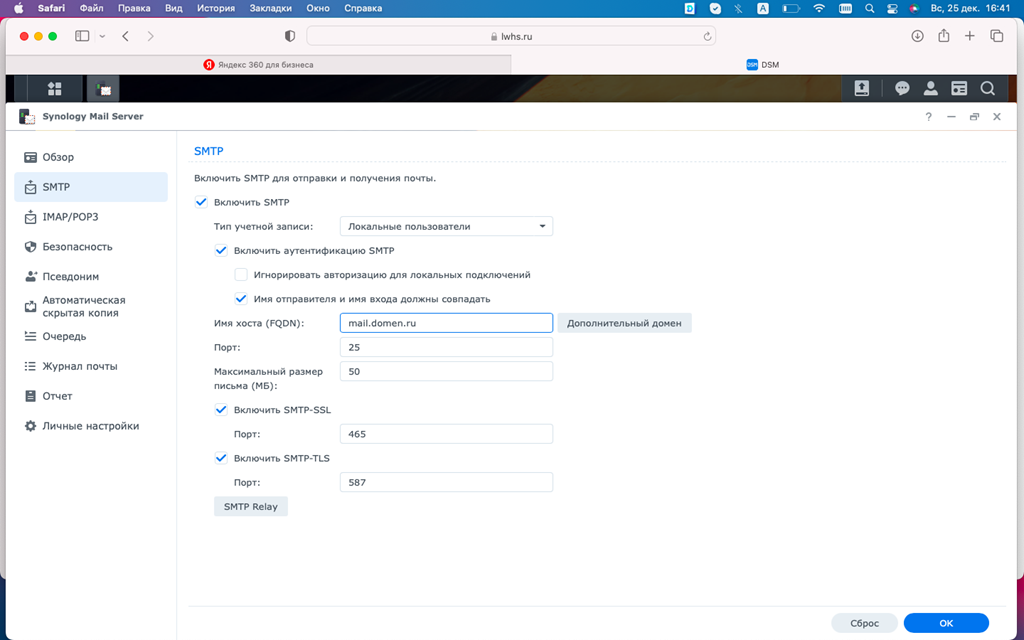1024x640 pixels.
Task: Switch to DSM browser tab
Action: pyautogui.click(x=763, y=65)
